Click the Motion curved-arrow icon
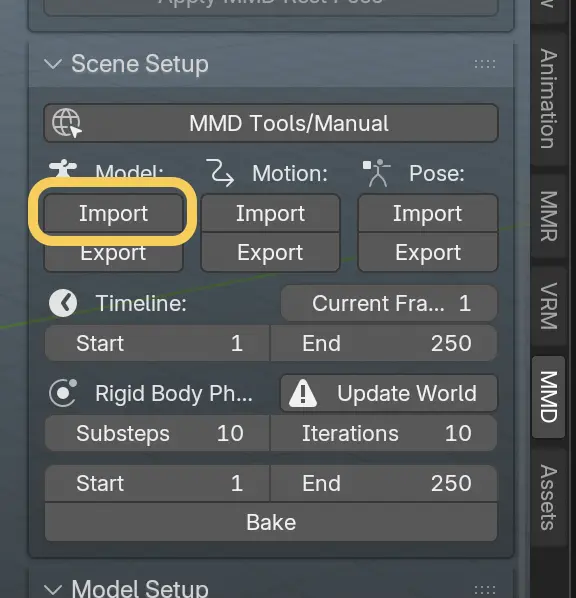Screen dimensions: 576x598 pyautogui.click(x=220, y=173)
